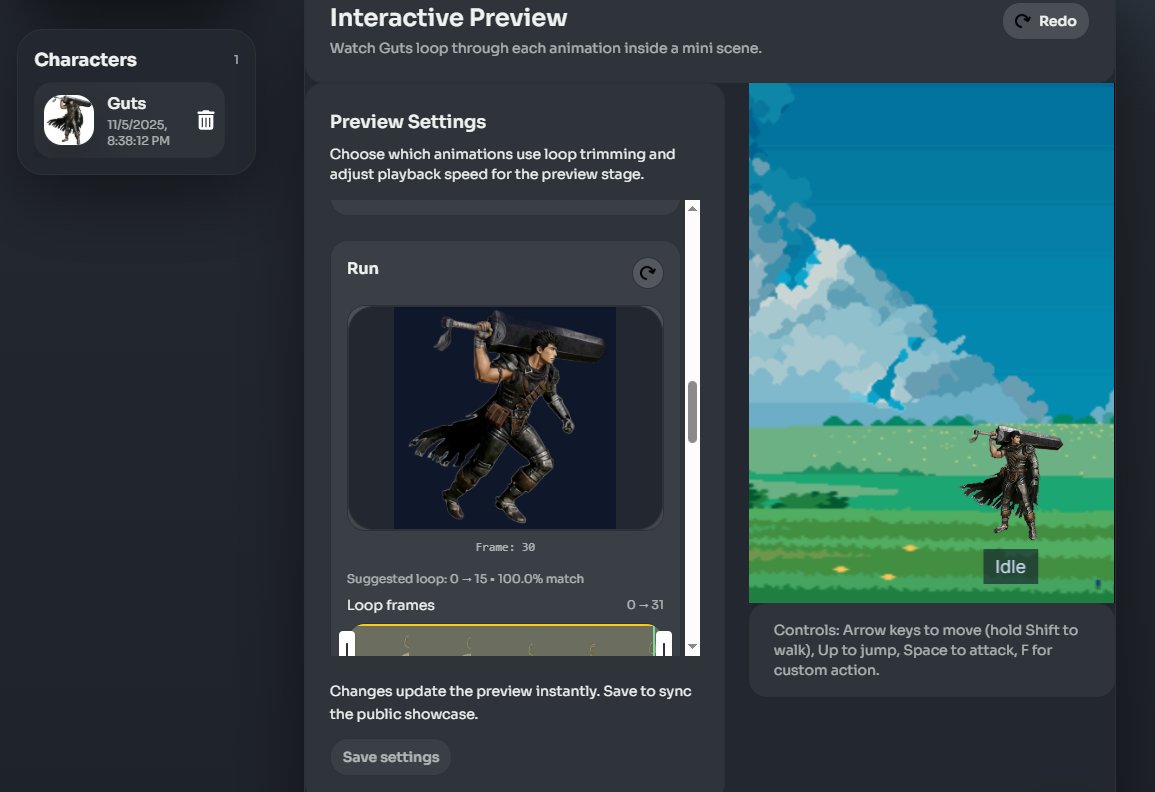This screenshot has width=1155, height=792.
Task: Click the loop frames filmstrip track
Action: point(505,640)
